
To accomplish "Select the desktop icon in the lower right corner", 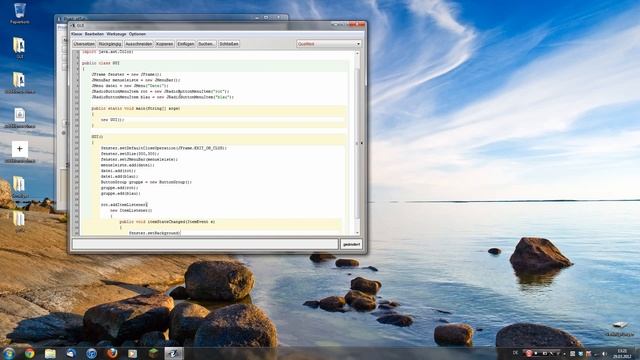I will pyautogui.click(x=620, y=329).
